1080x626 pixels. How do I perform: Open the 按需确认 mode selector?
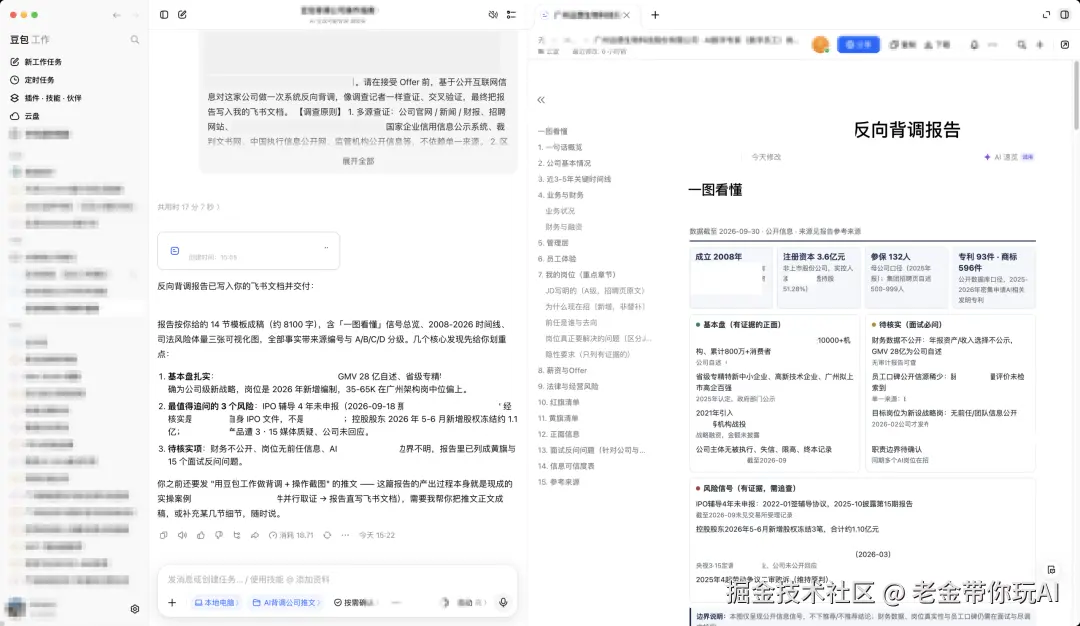tap(355, 603)
